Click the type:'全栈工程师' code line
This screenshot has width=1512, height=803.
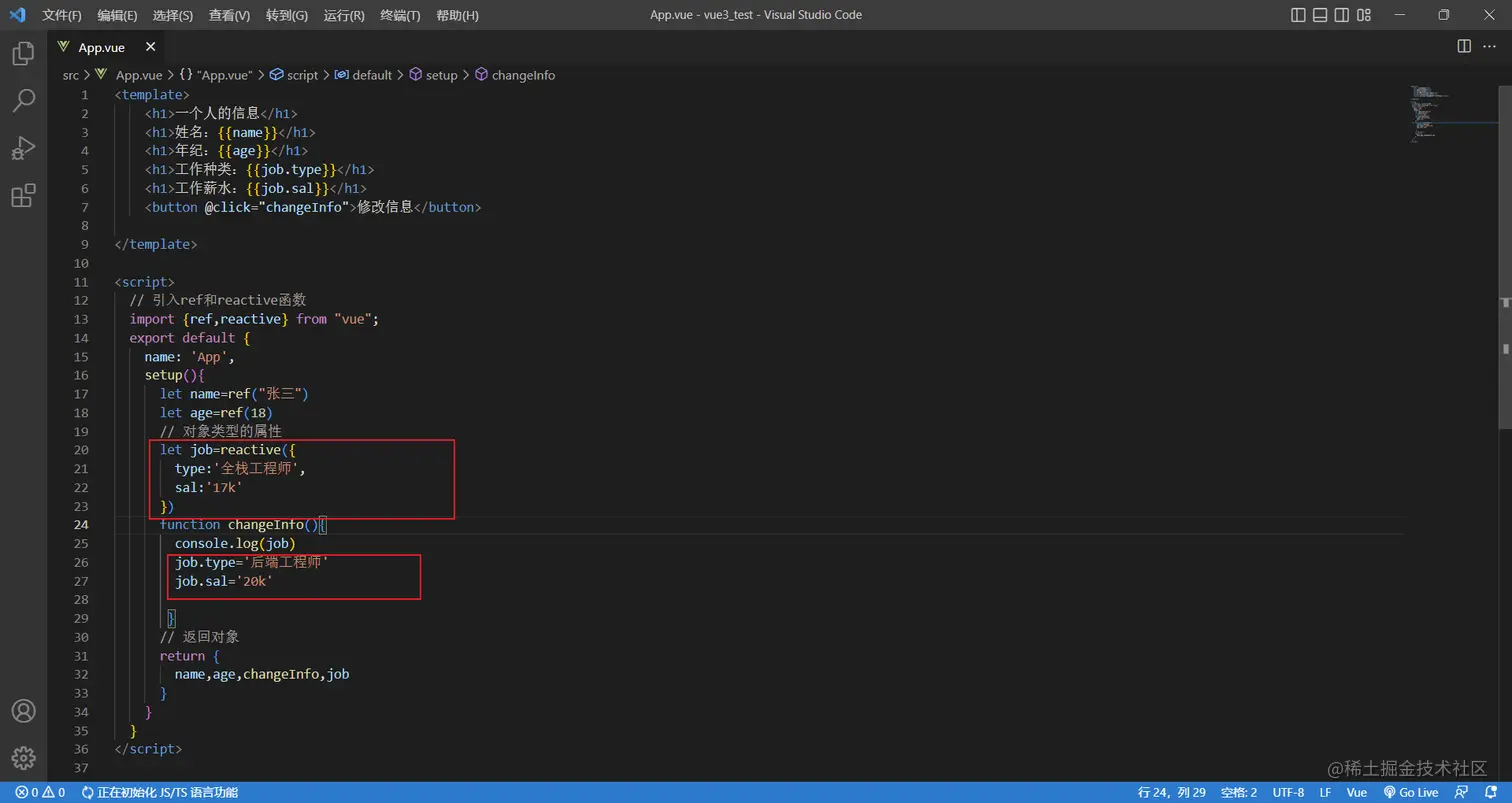240,469
